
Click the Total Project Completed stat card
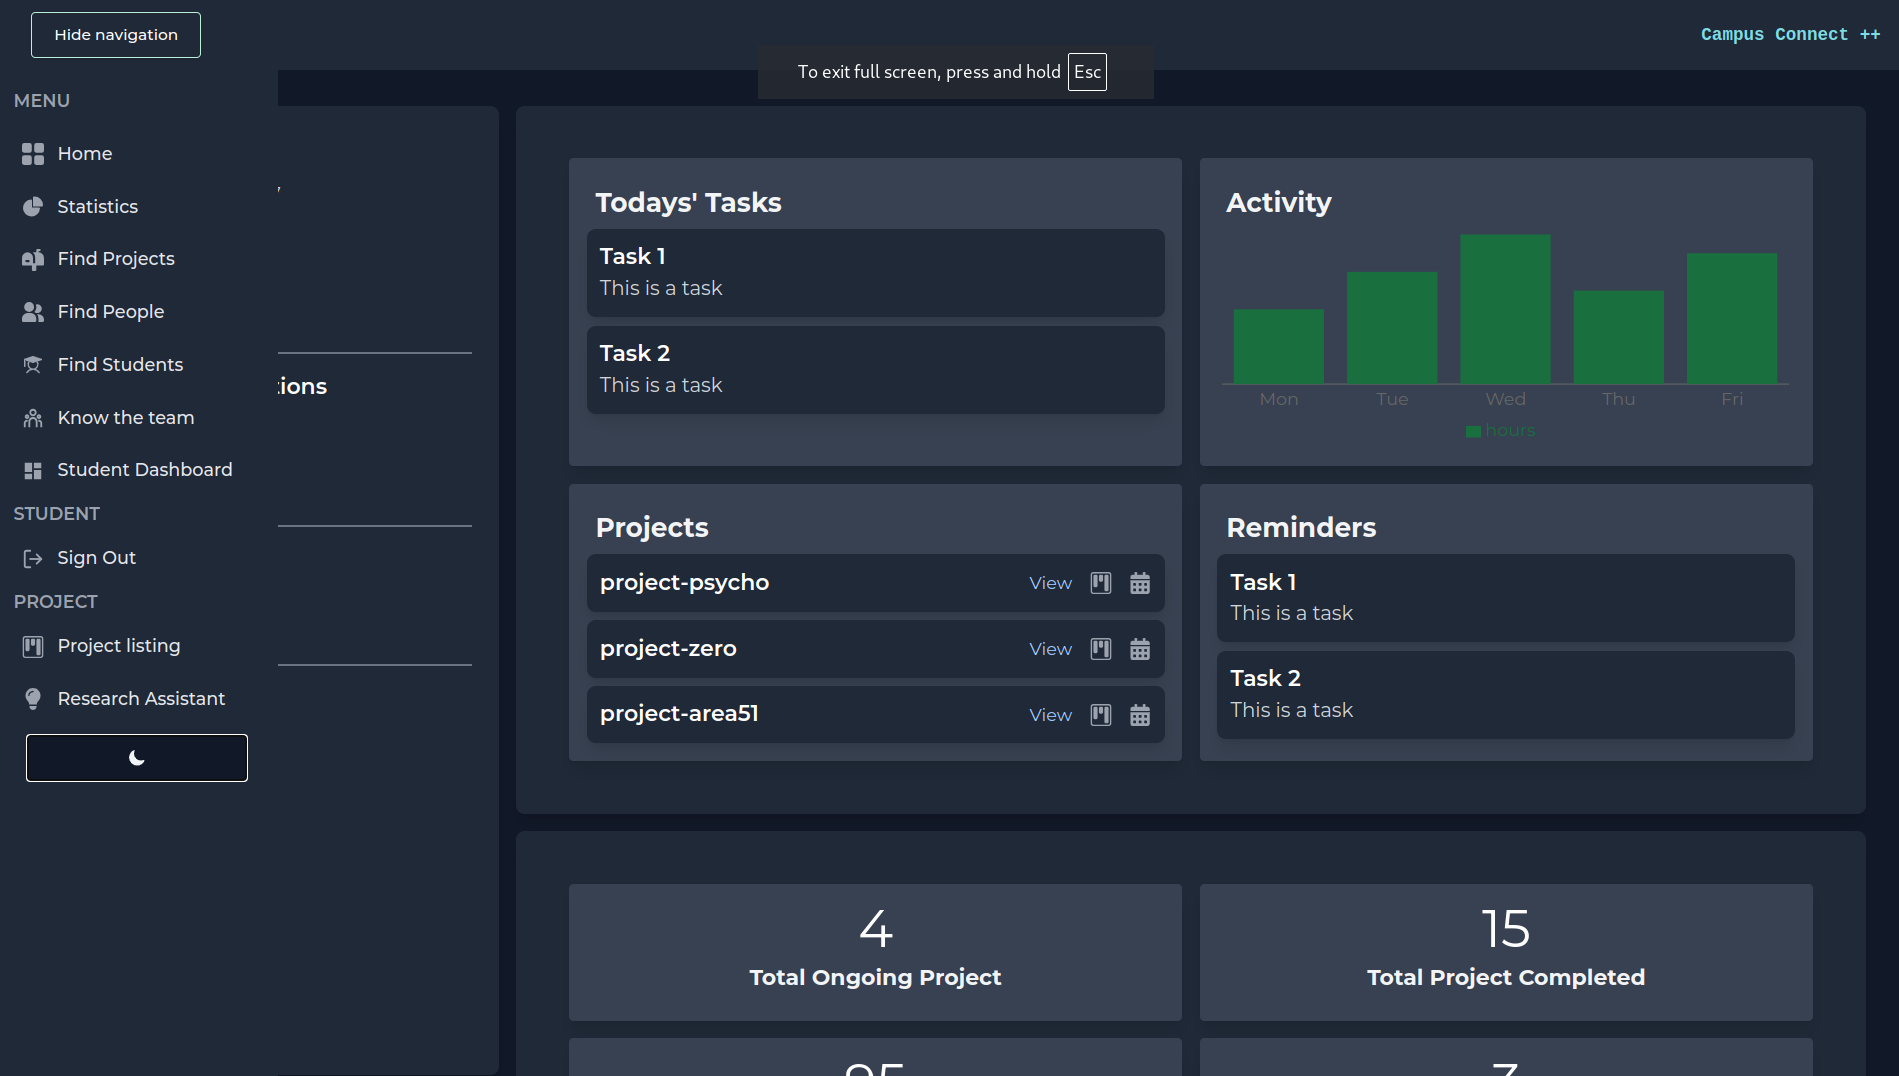tap(1506, 952)
